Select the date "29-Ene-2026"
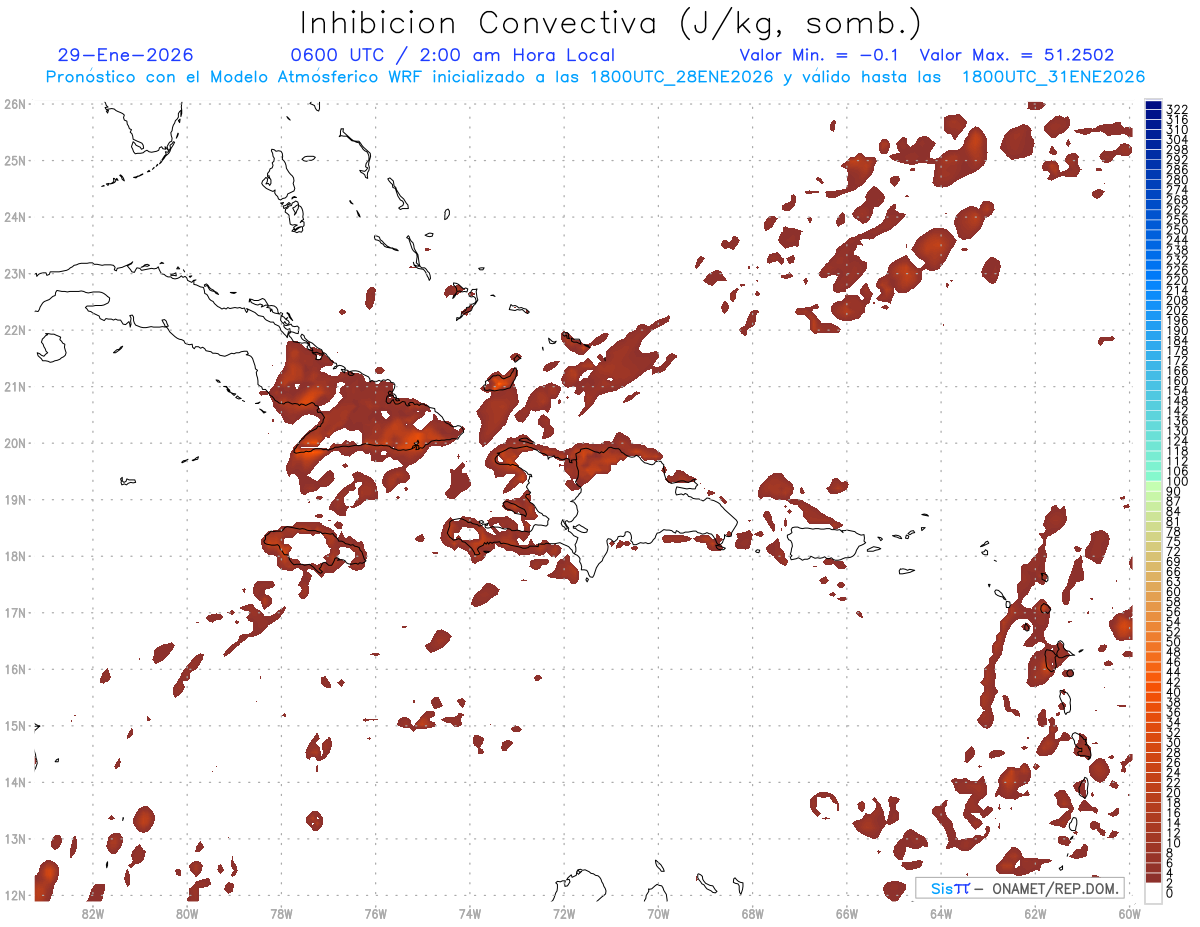The height and width of the screenshot is (927, 1200). coord(126,55)
